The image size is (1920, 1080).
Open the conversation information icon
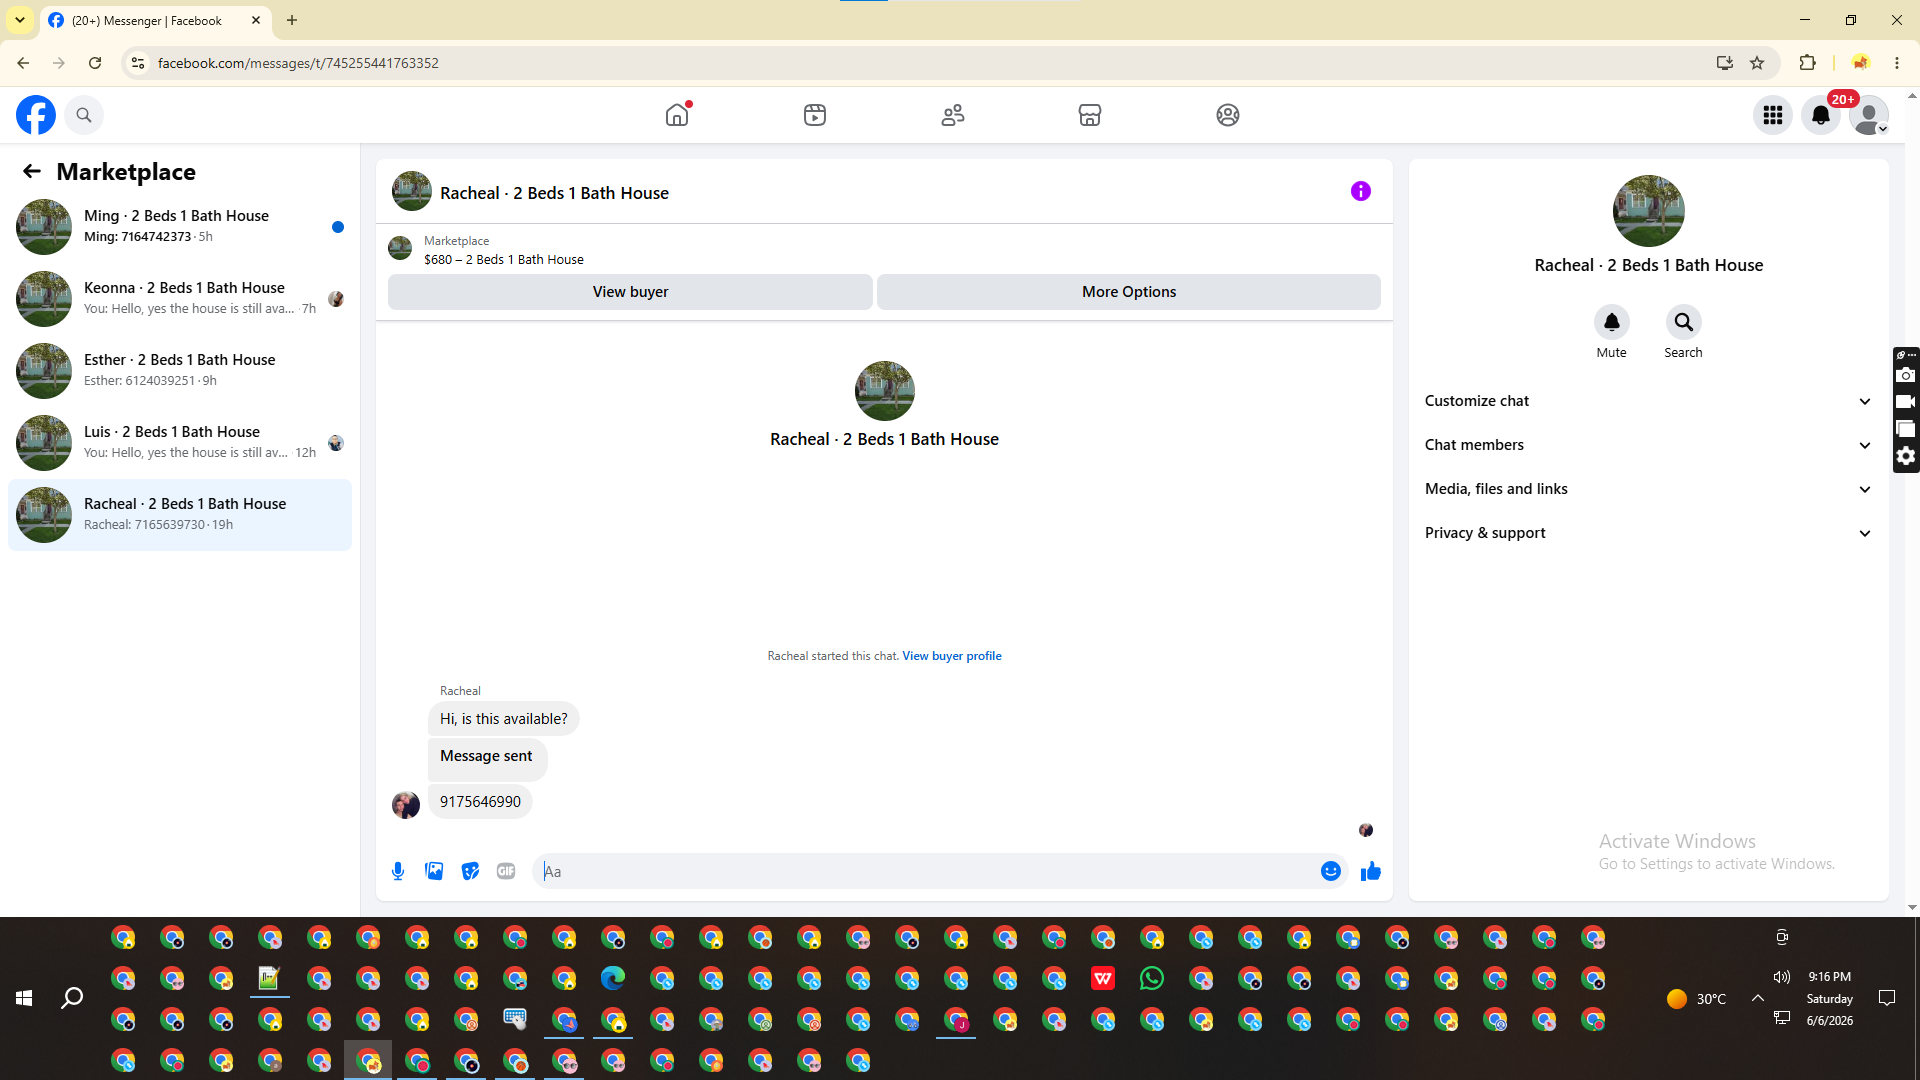pyautogui.click(x=1361, y=191)
